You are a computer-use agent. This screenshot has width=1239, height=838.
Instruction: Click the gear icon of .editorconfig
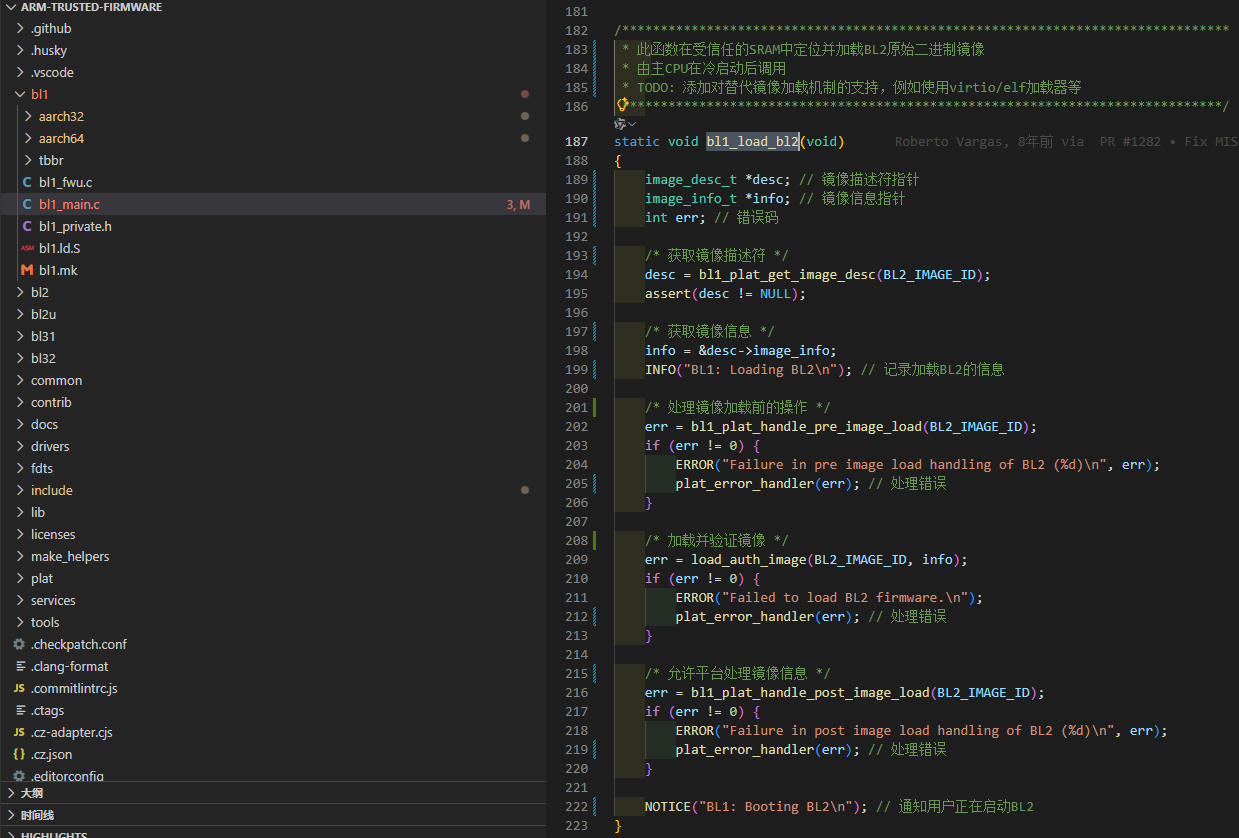(19, 776)
